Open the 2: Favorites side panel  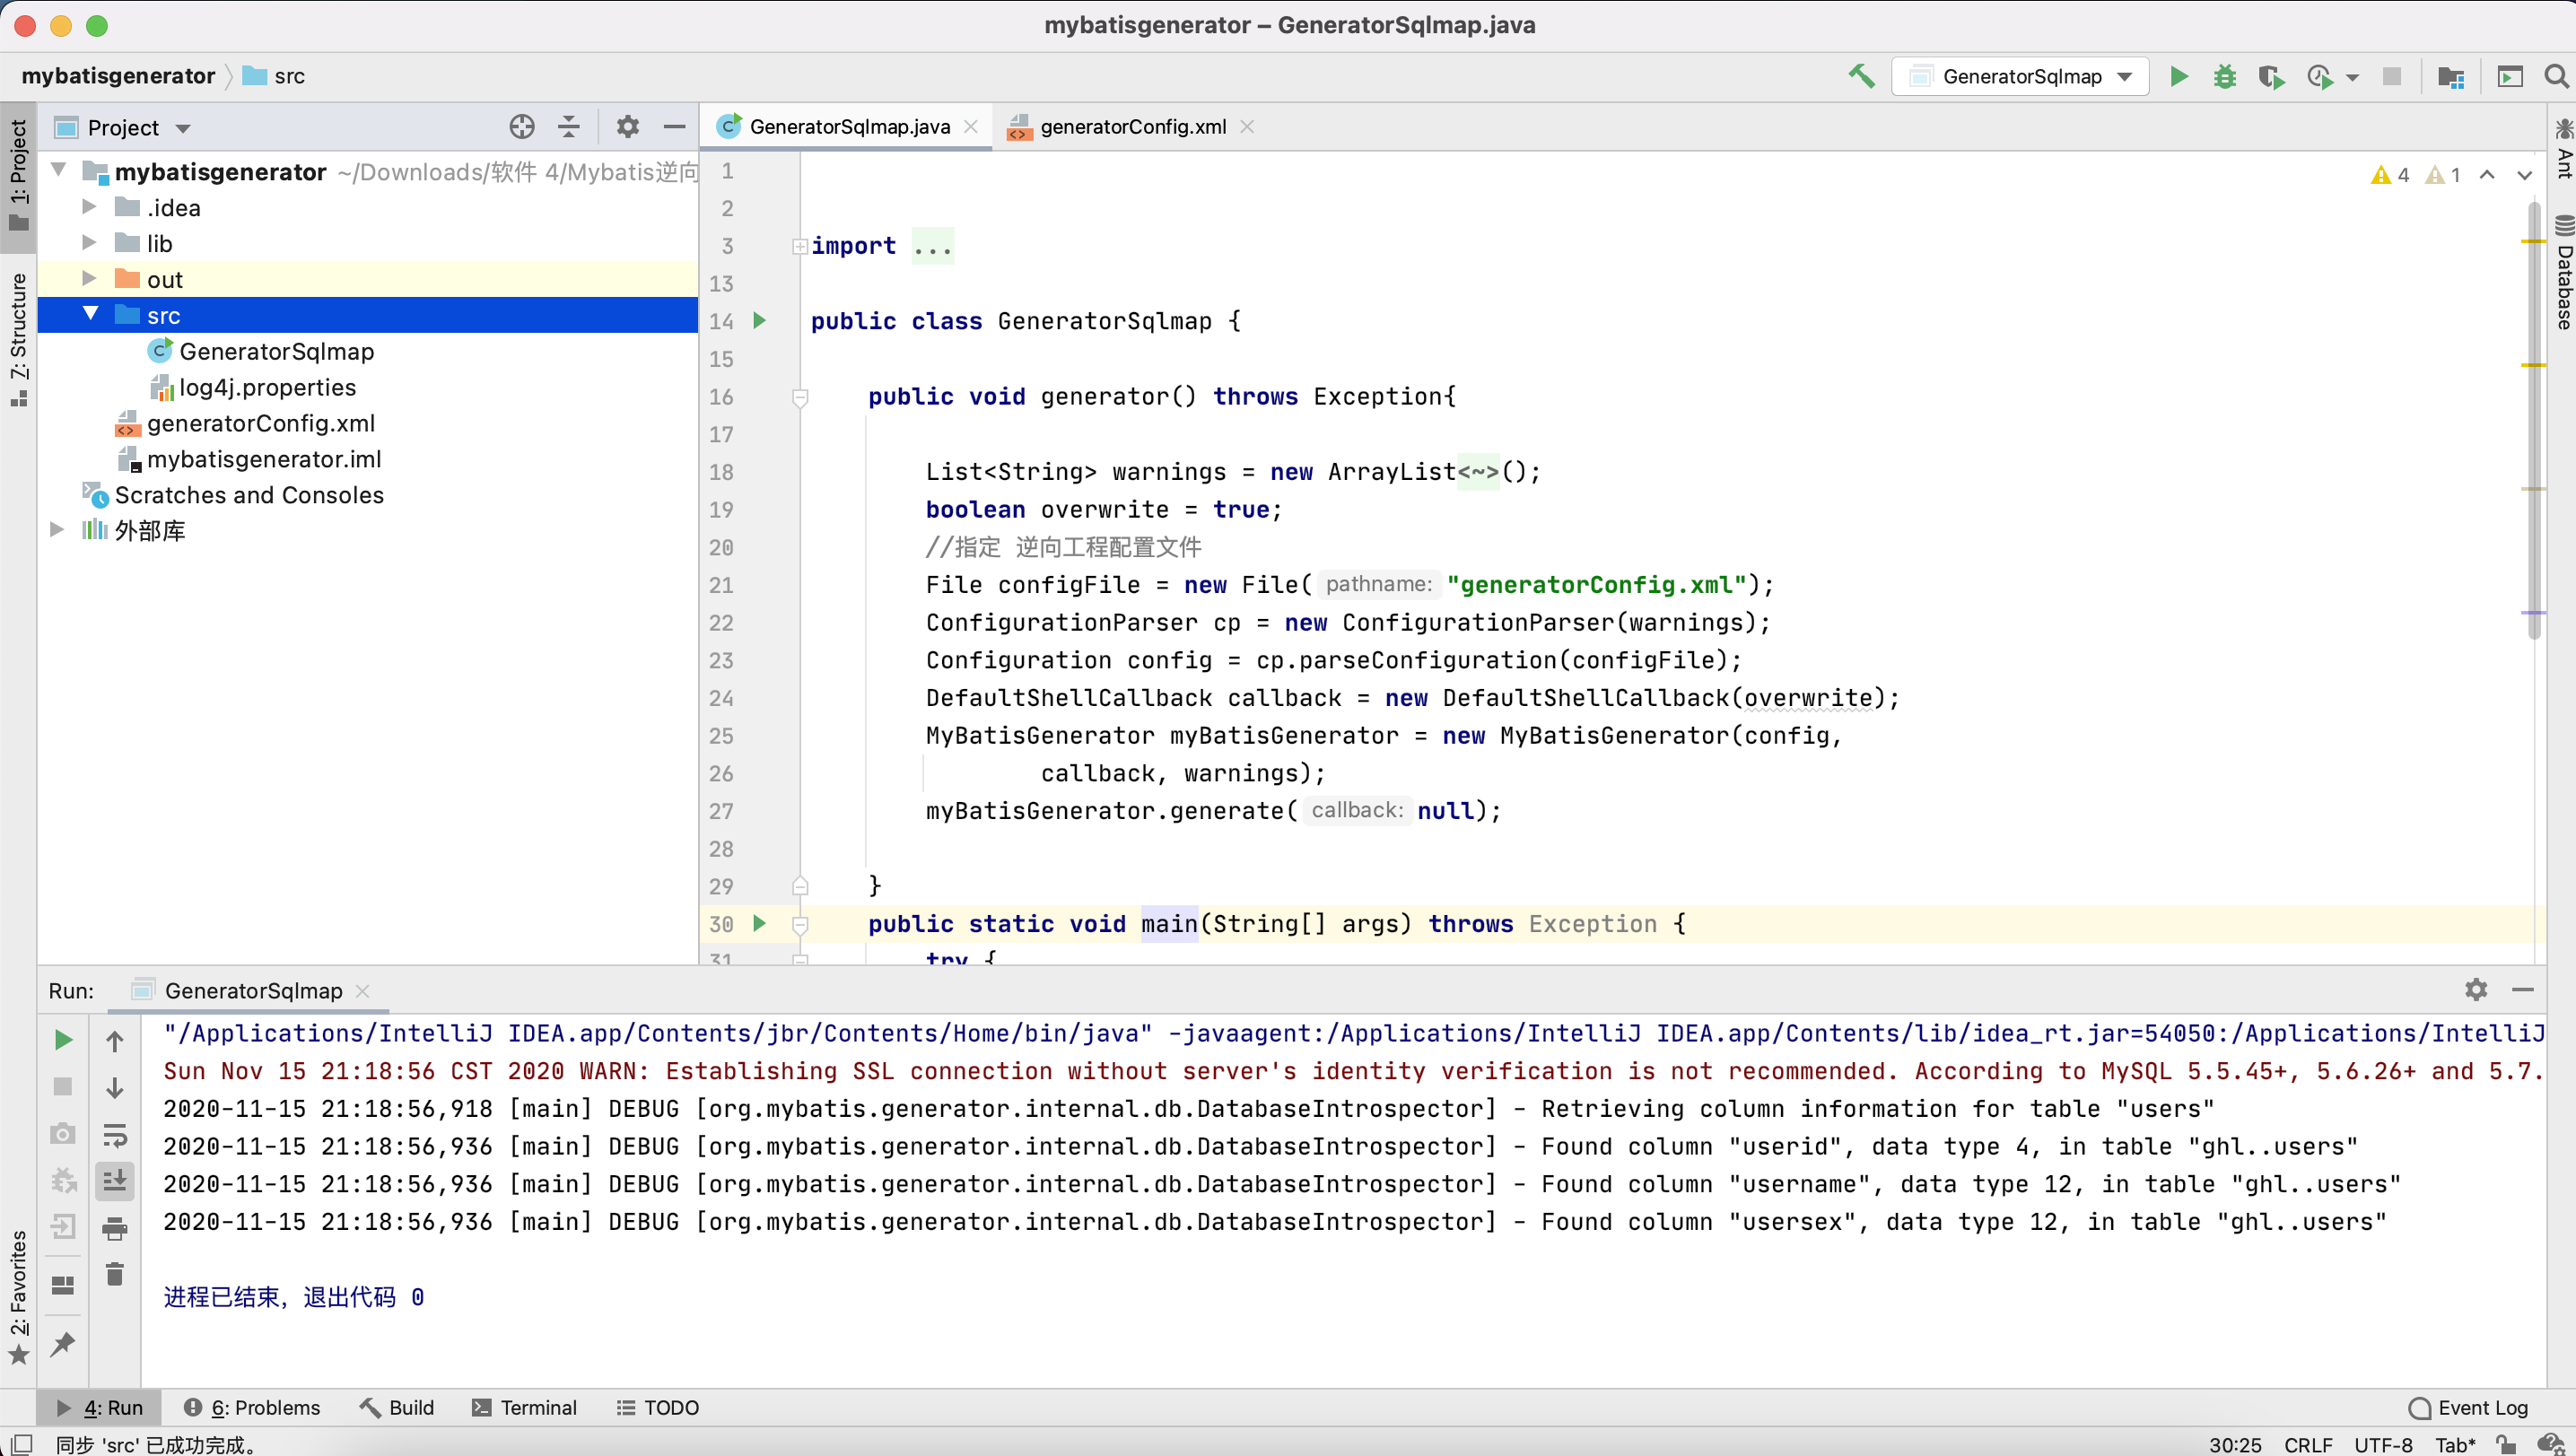[18, 1296]
